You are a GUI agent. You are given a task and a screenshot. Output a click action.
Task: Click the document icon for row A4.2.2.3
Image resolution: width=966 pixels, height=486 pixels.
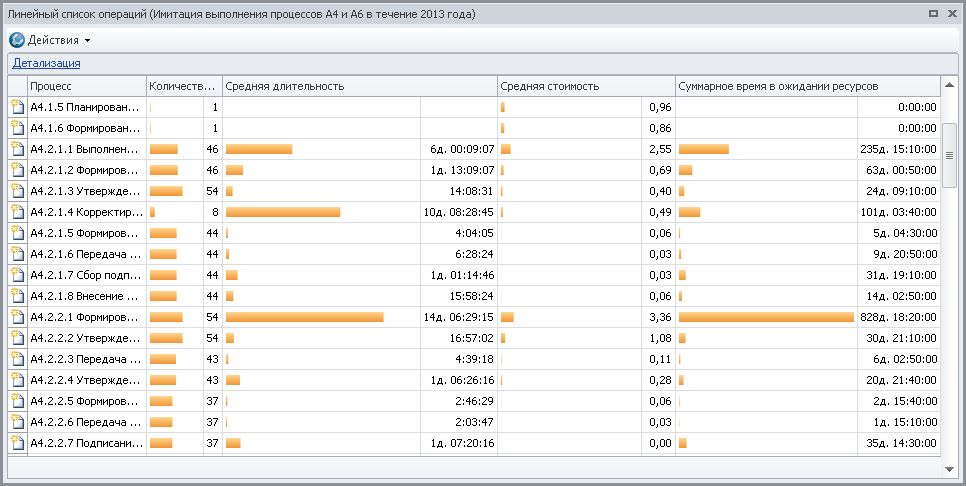pos(16,359)
